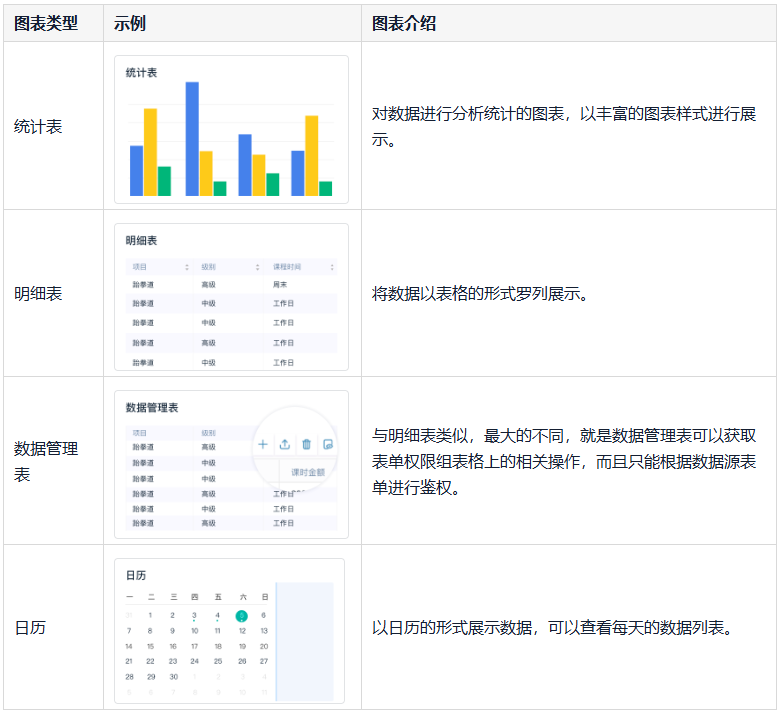Open the 统计表 example thumbnail
Image resolution: width=781 pixels, height=710 pixels.
(x=231, y=129)
